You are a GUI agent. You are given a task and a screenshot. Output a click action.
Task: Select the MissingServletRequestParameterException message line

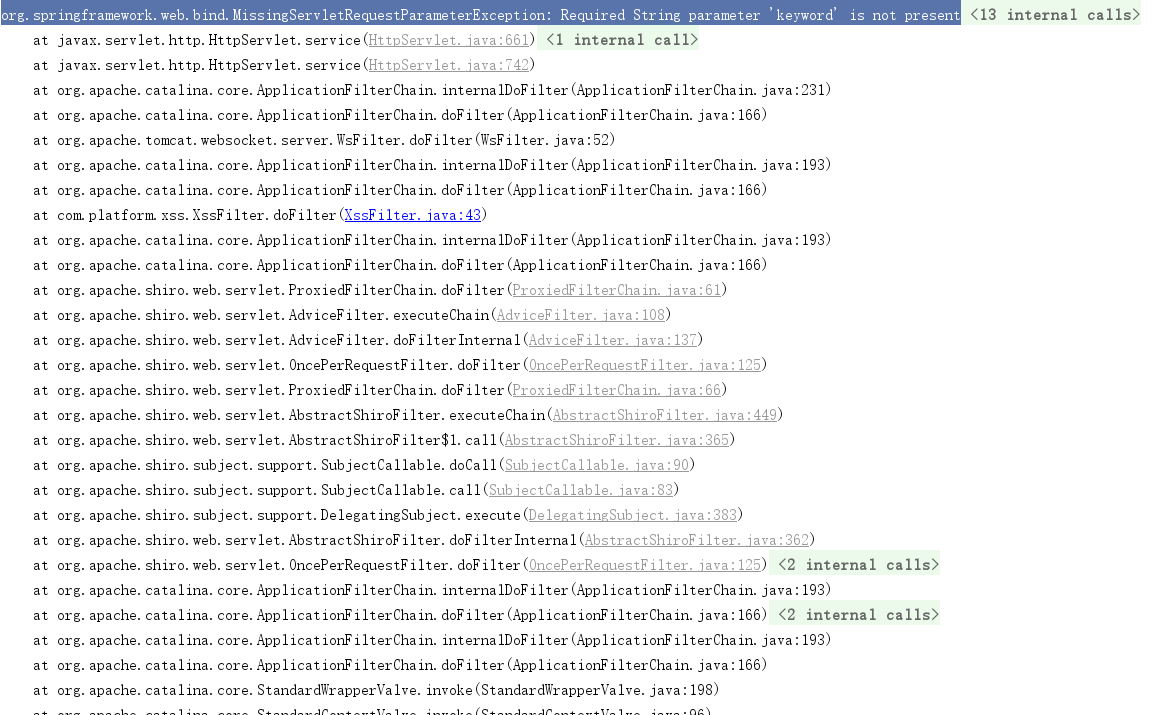tap(481, 15)
